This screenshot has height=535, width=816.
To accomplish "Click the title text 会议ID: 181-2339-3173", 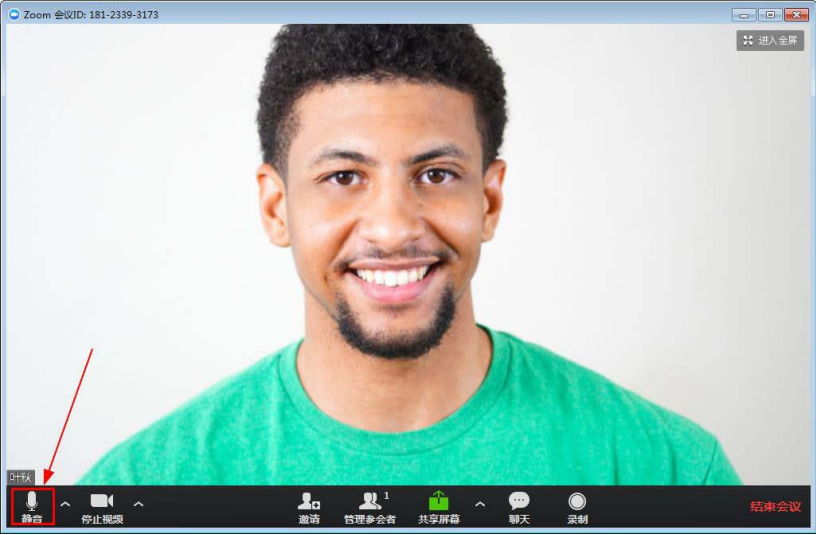I will [106, 15].
